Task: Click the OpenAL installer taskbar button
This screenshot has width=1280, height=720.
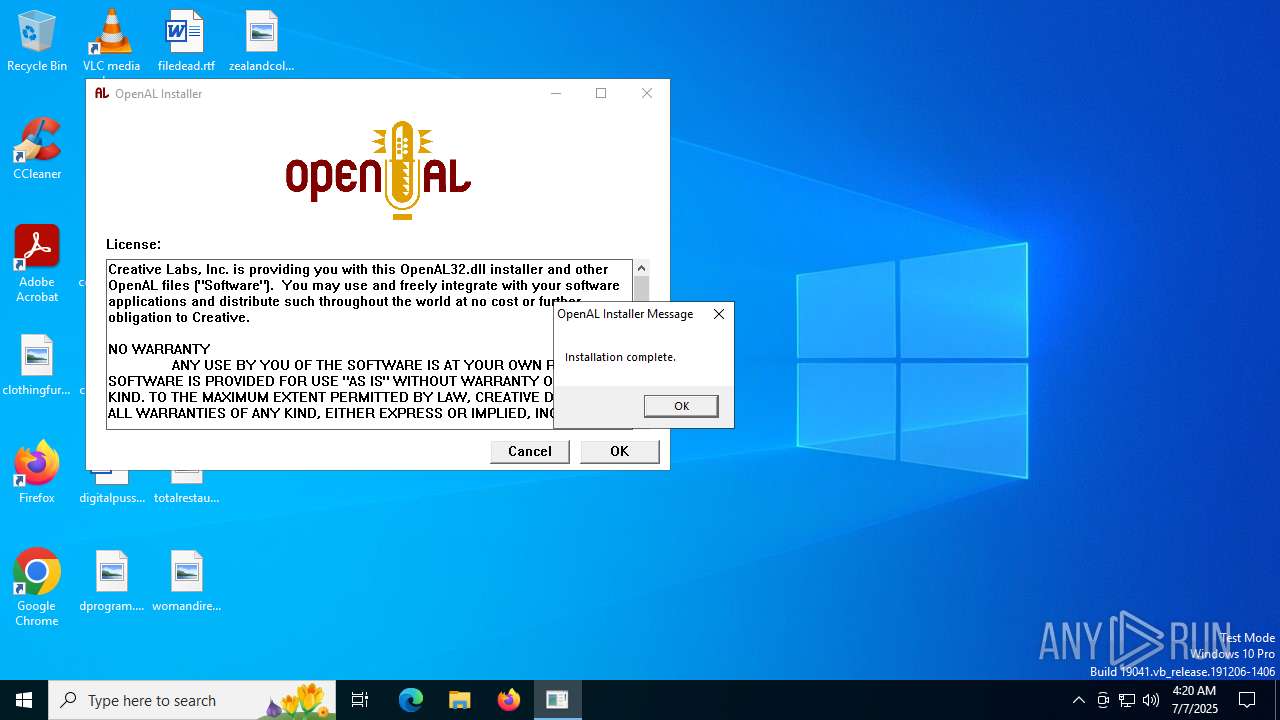Action: coord(557,700)
